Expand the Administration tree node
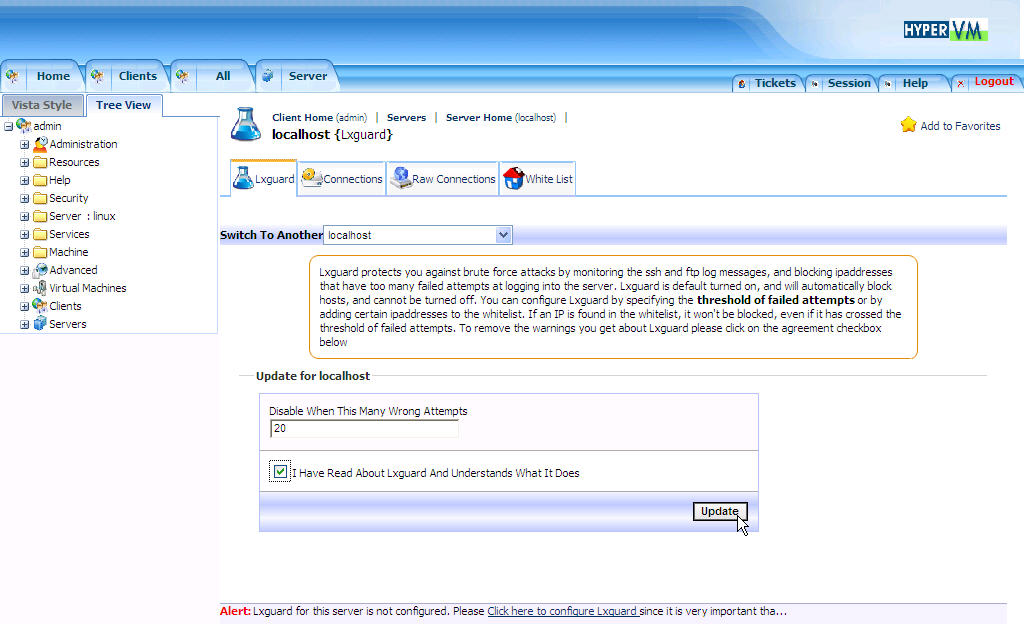The image size is (1024, 624). pos(24,144)
